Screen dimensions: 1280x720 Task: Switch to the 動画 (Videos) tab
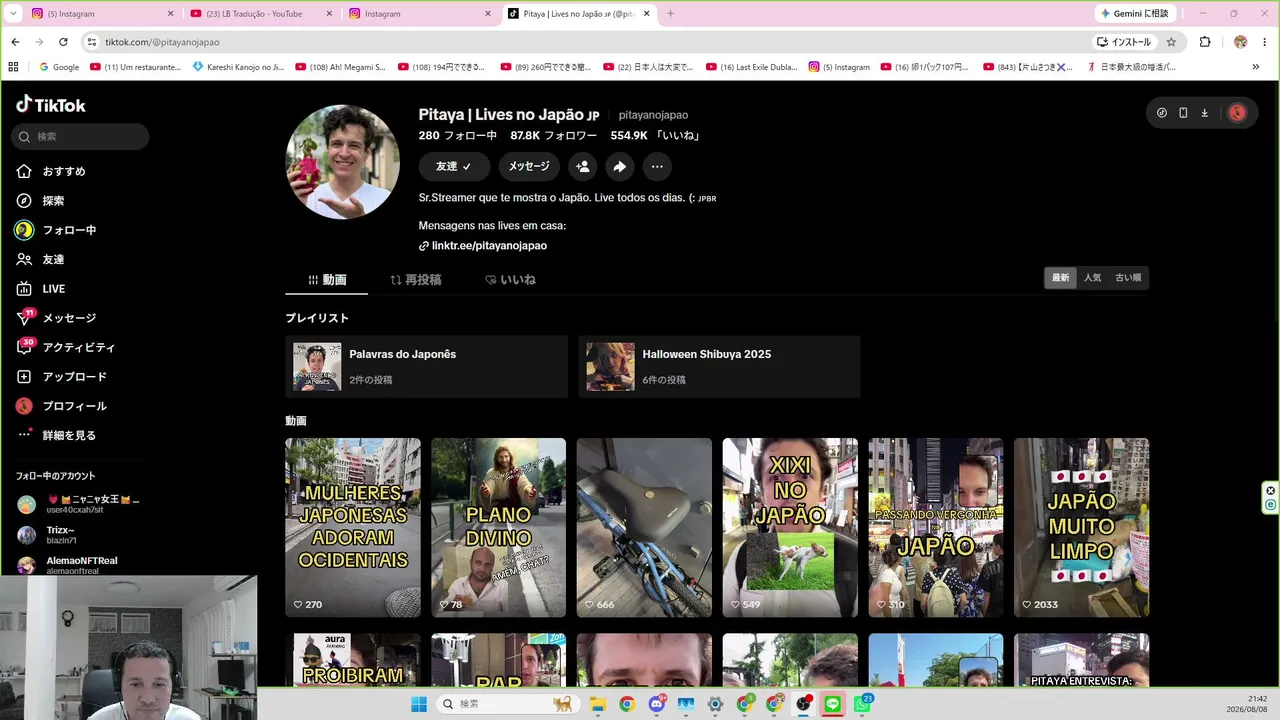click(327, 280)
